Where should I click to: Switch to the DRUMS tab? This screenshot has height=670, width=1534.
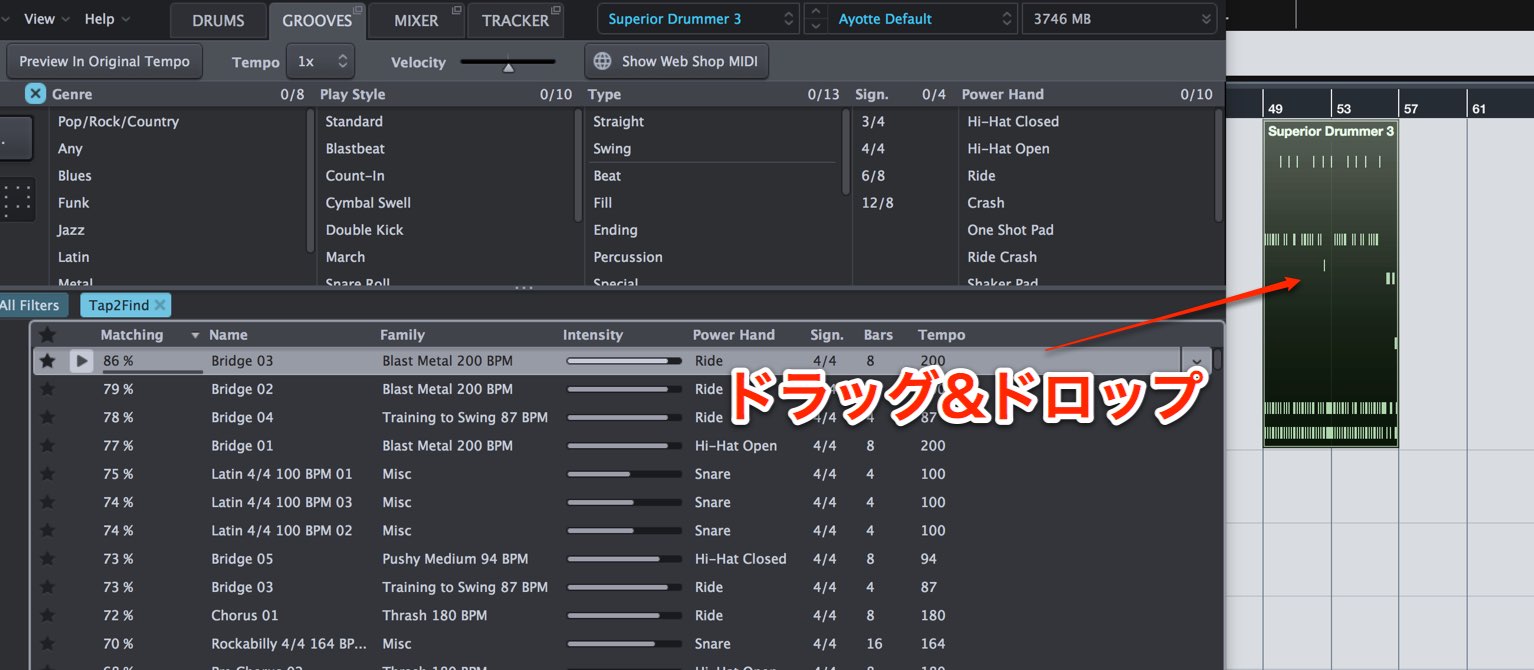coord(218,20)
